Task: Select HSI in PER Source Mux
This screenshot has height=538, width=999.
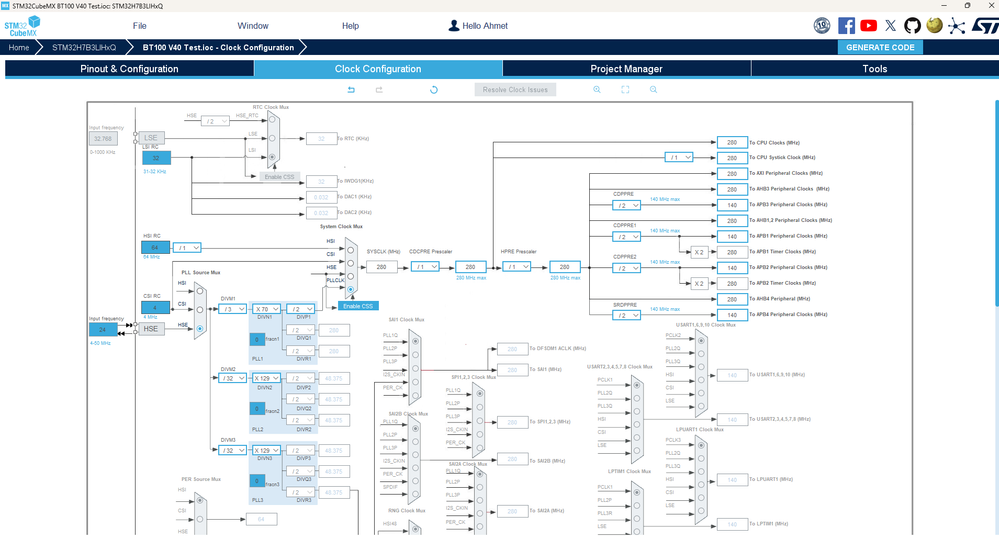Action: (200, 500)
